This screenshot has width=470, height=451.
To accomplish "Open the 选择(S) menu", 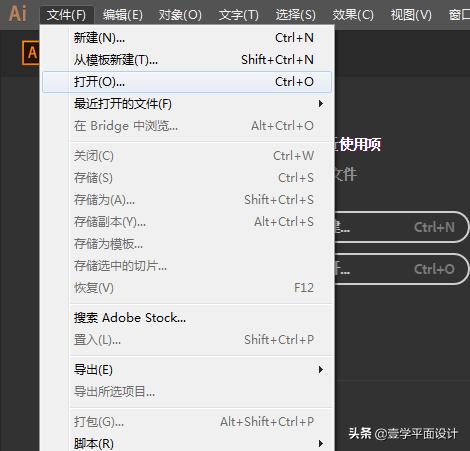I will coord(296,15).
